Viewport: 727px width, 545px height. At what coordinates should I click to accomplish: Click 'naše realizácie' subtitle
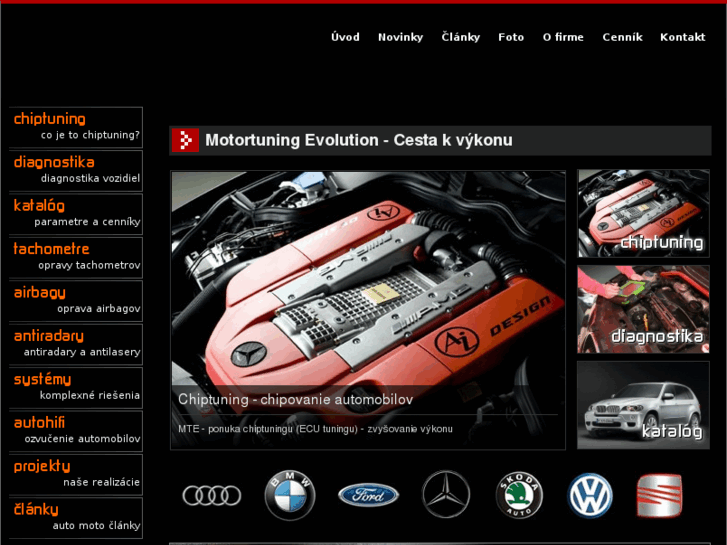pos(102,482)
